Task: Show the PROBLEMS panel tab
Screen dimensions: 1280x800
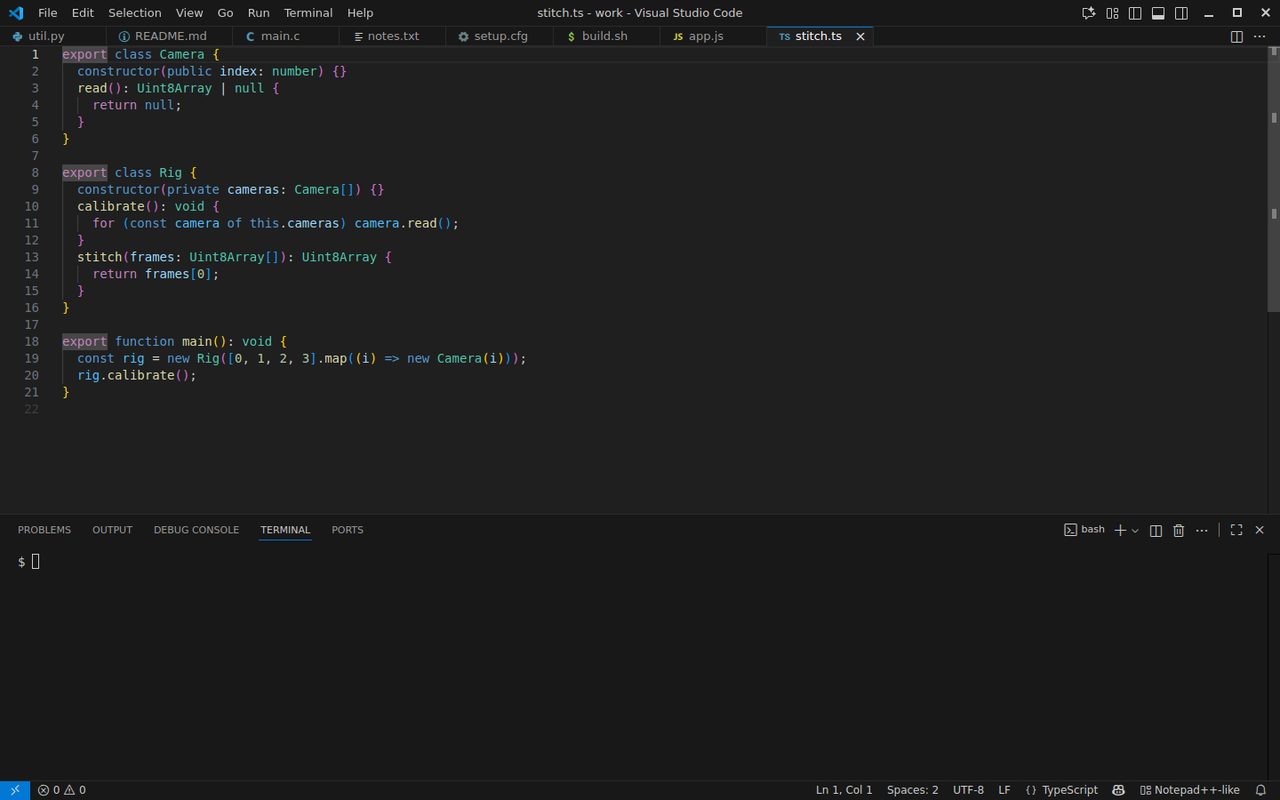Action: pyautogui.click(x=44, y=530)
